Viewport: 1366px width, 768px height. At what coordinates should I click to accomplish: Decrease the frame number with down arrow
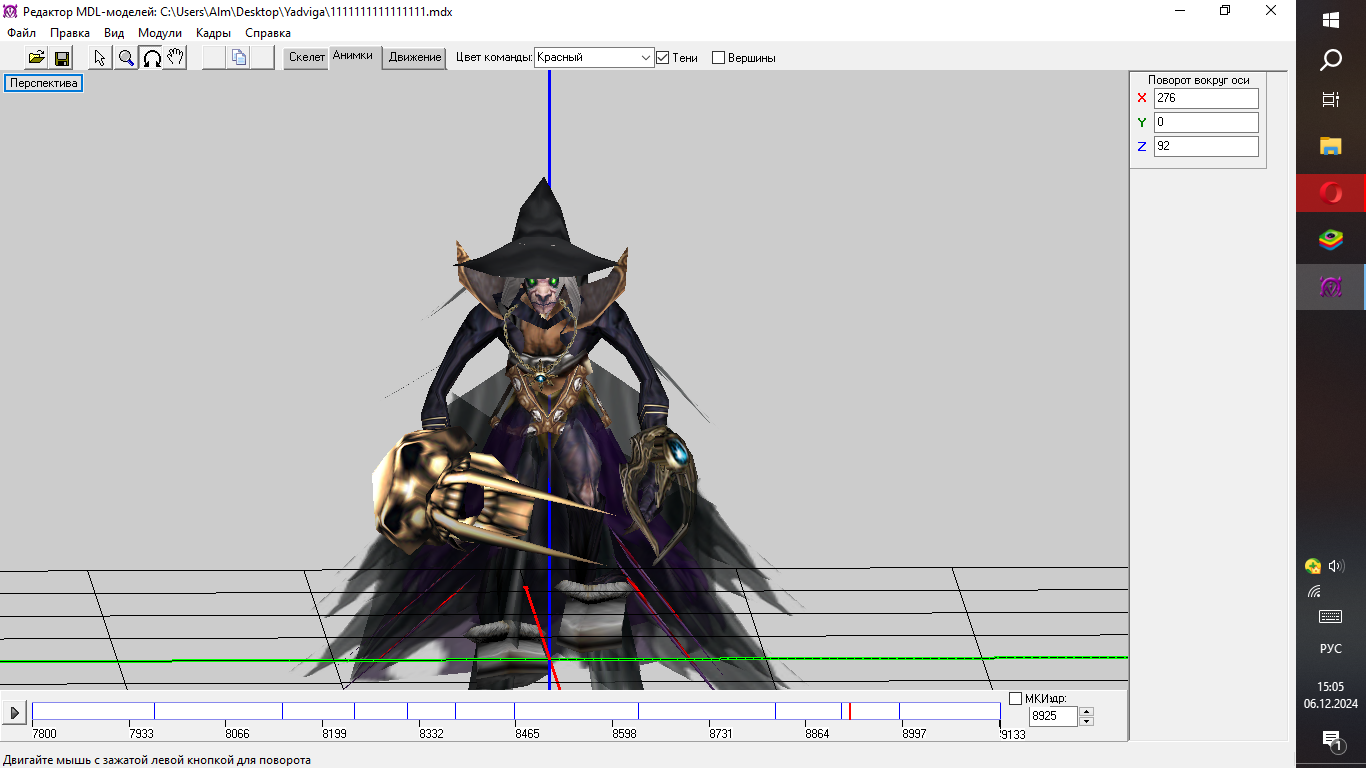pos(1086,721)
